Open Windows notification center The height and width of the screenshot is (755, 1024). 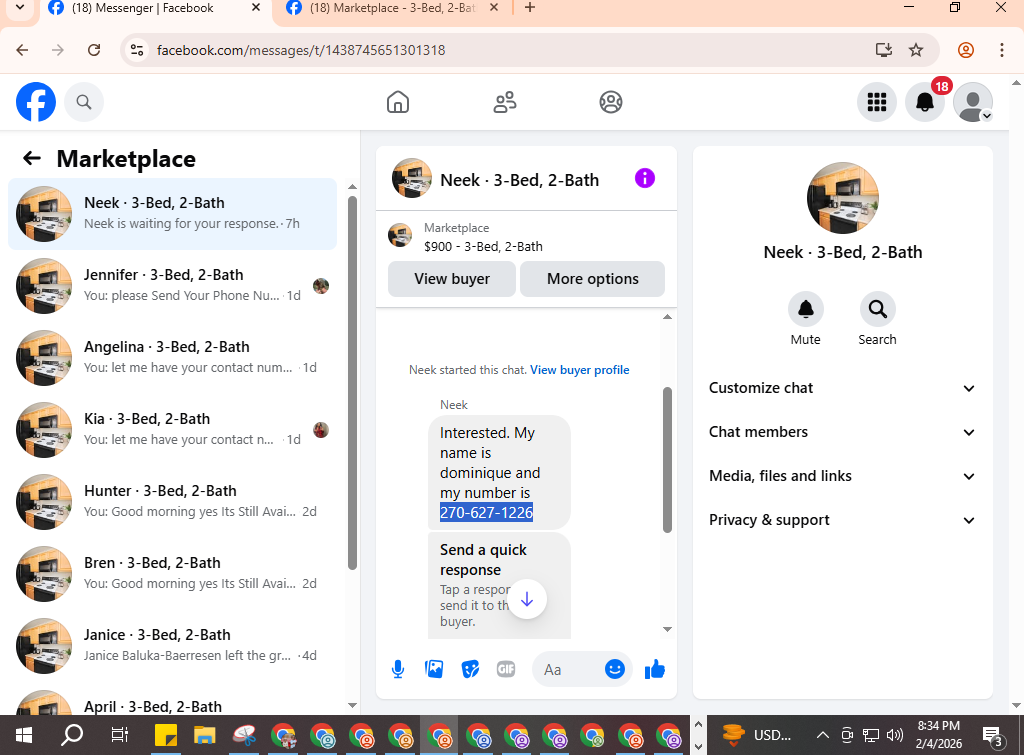(x=992, y=735)
